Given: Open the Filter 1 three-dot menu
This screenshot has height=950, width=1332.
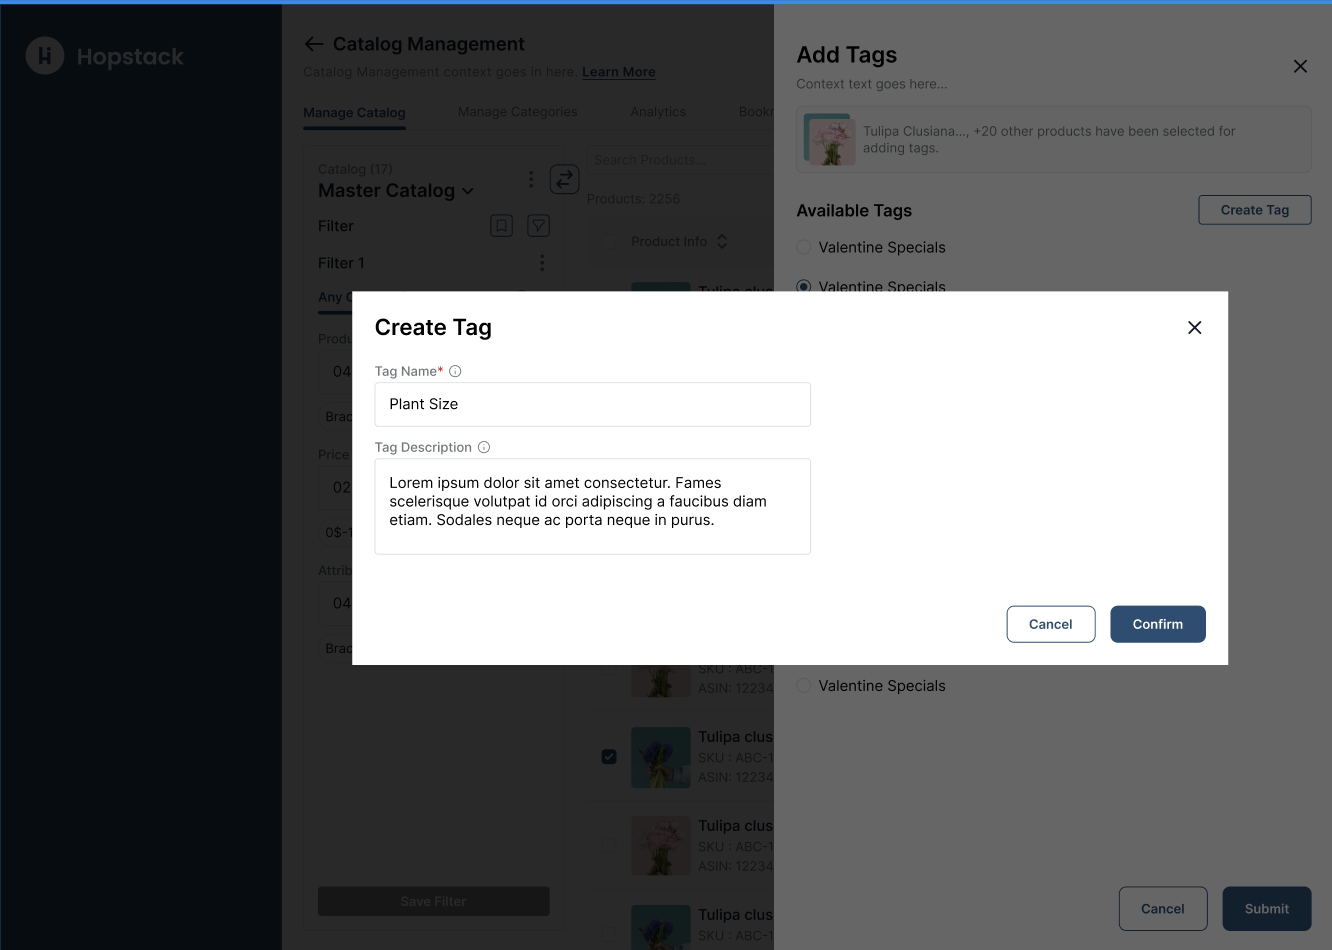Looking at the screenshot, I should coord(542,263).
